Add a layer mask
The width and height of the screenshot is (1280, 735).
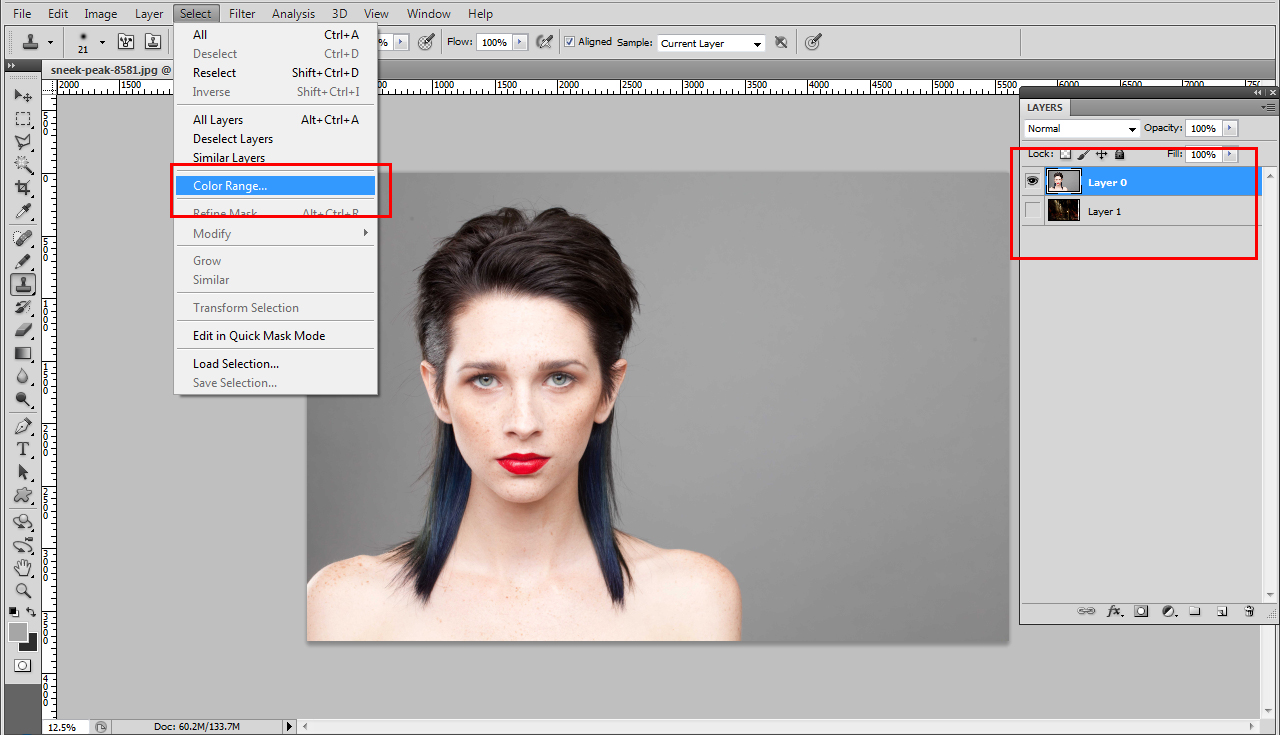coord(1141,611)
